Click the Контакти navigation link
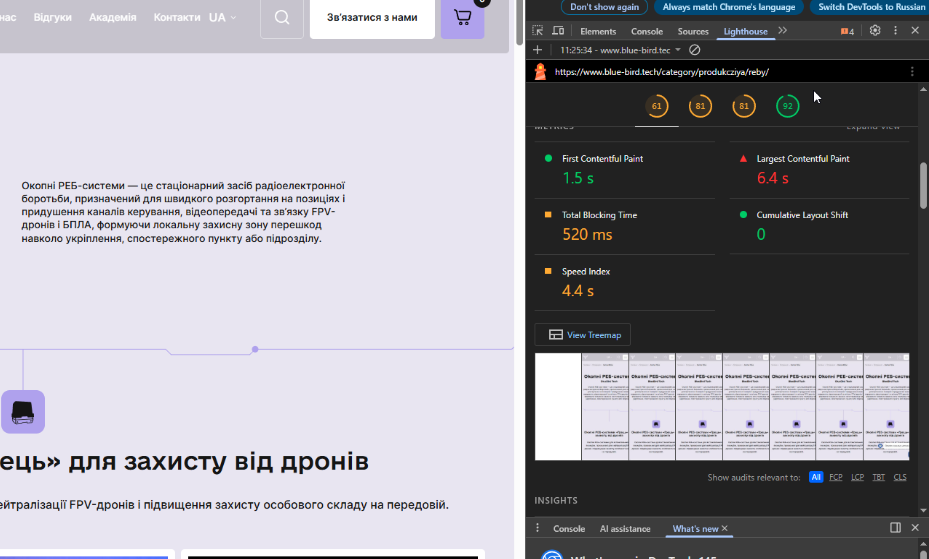The width and height of the screenshot is (929, 559). coord(177,17)
